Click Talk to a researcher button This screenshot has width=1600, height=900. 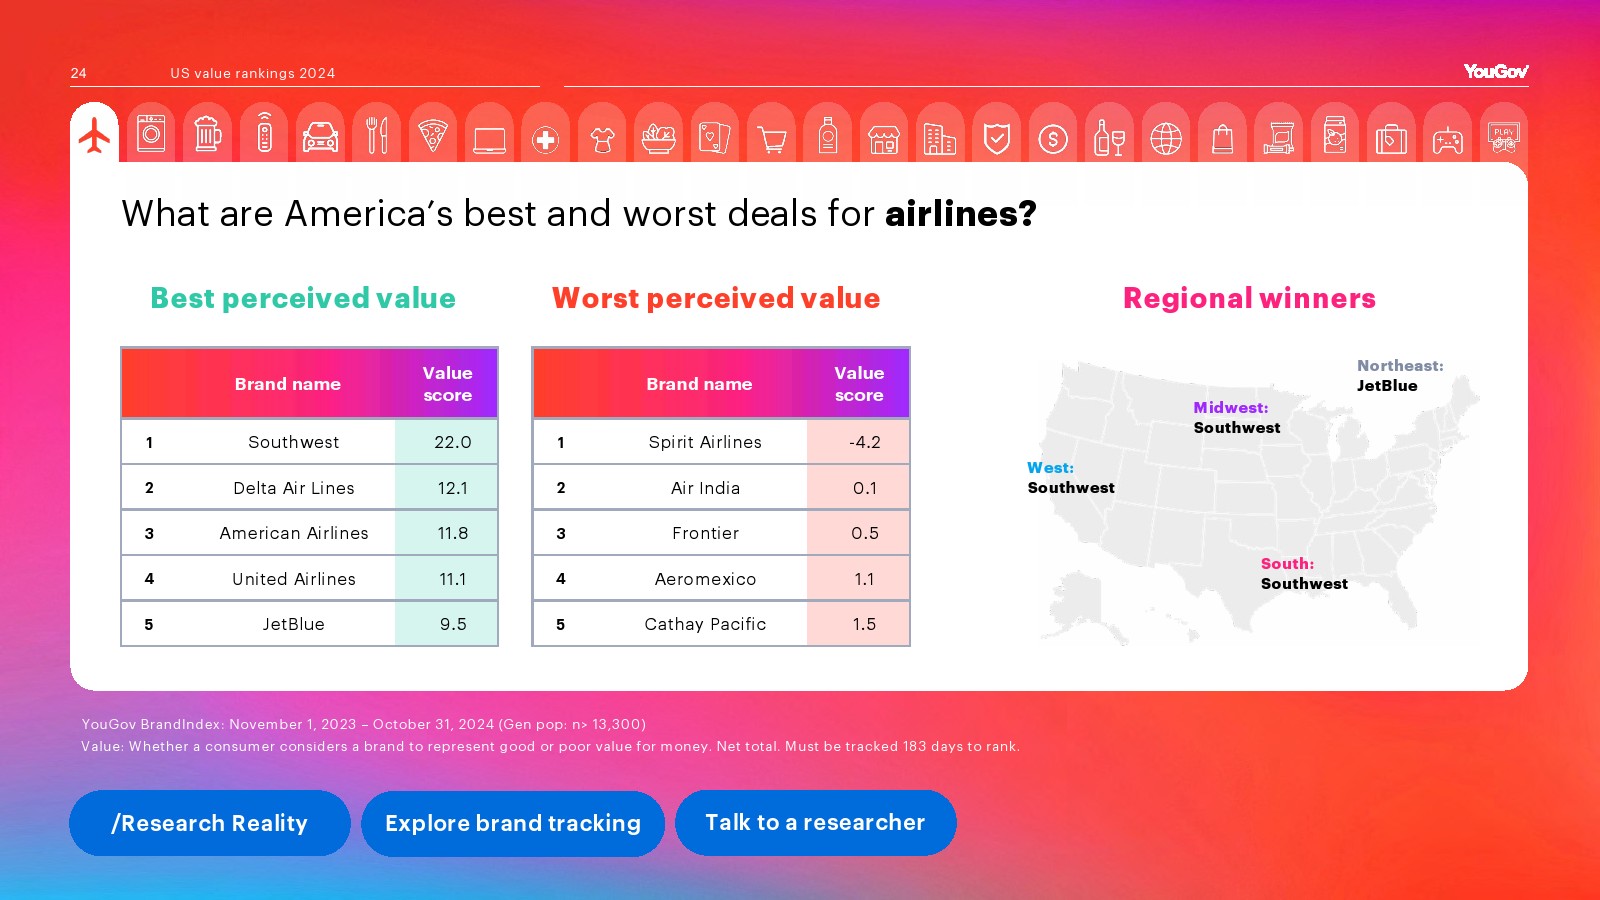pos(815,822)
